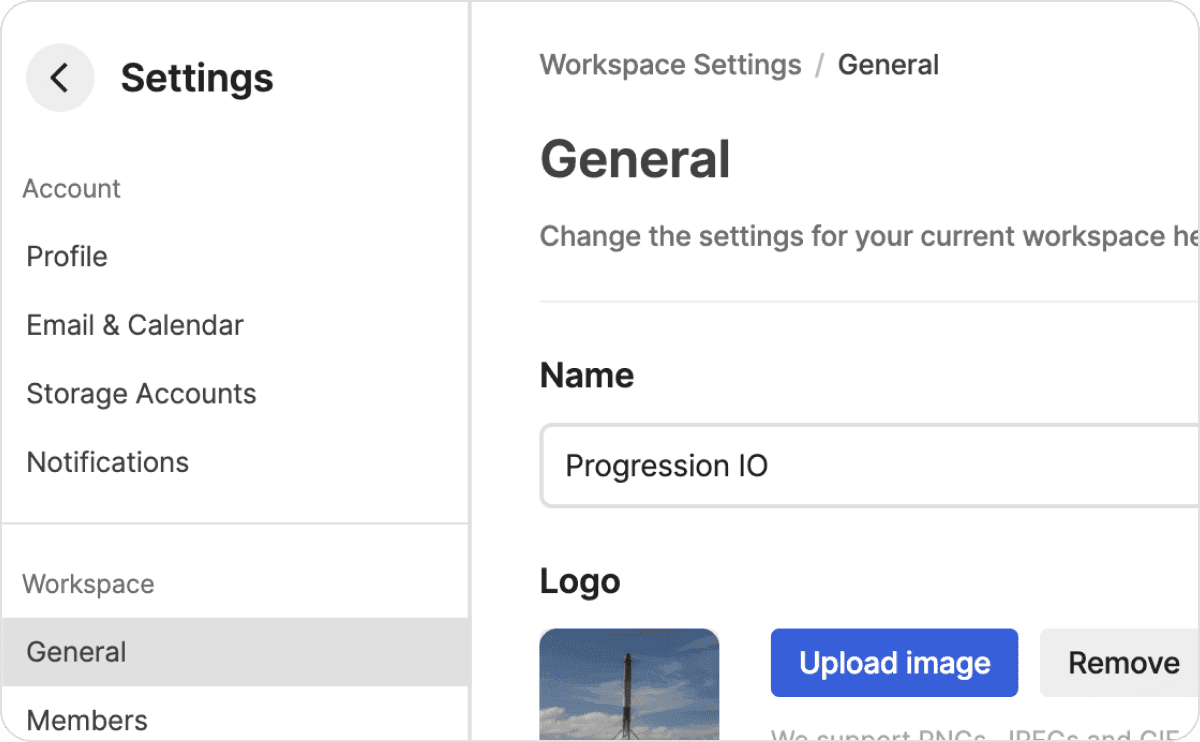Click the Account section header

[x=72, y=189]
